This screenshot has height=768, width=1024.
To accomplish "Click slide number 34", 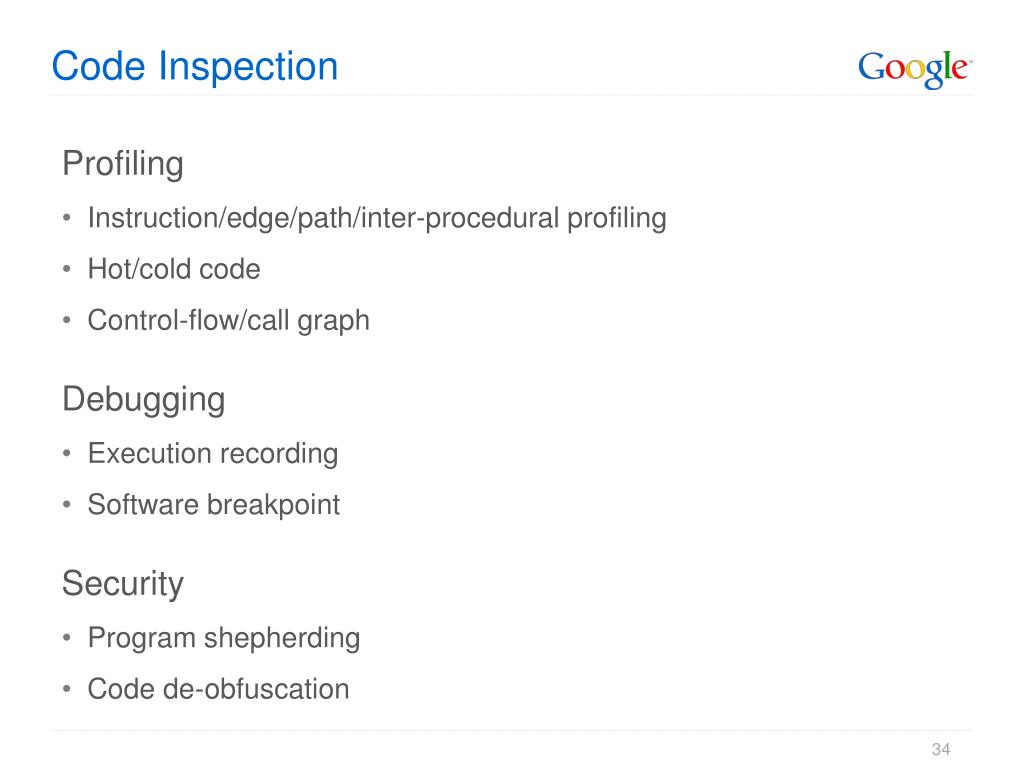I will [x=940, y=749].
